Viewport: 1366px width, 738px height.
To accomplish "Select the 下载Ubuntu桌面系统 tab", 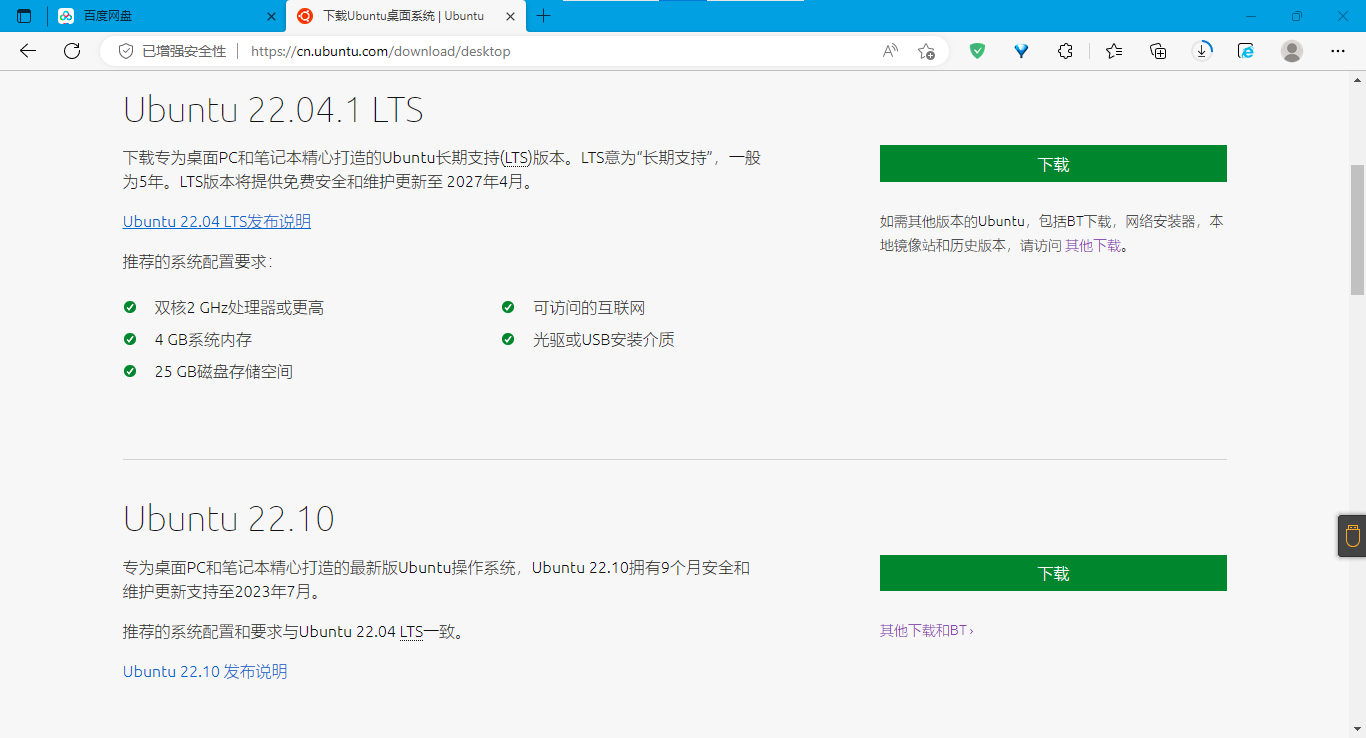I will click(x=404, y=16).
